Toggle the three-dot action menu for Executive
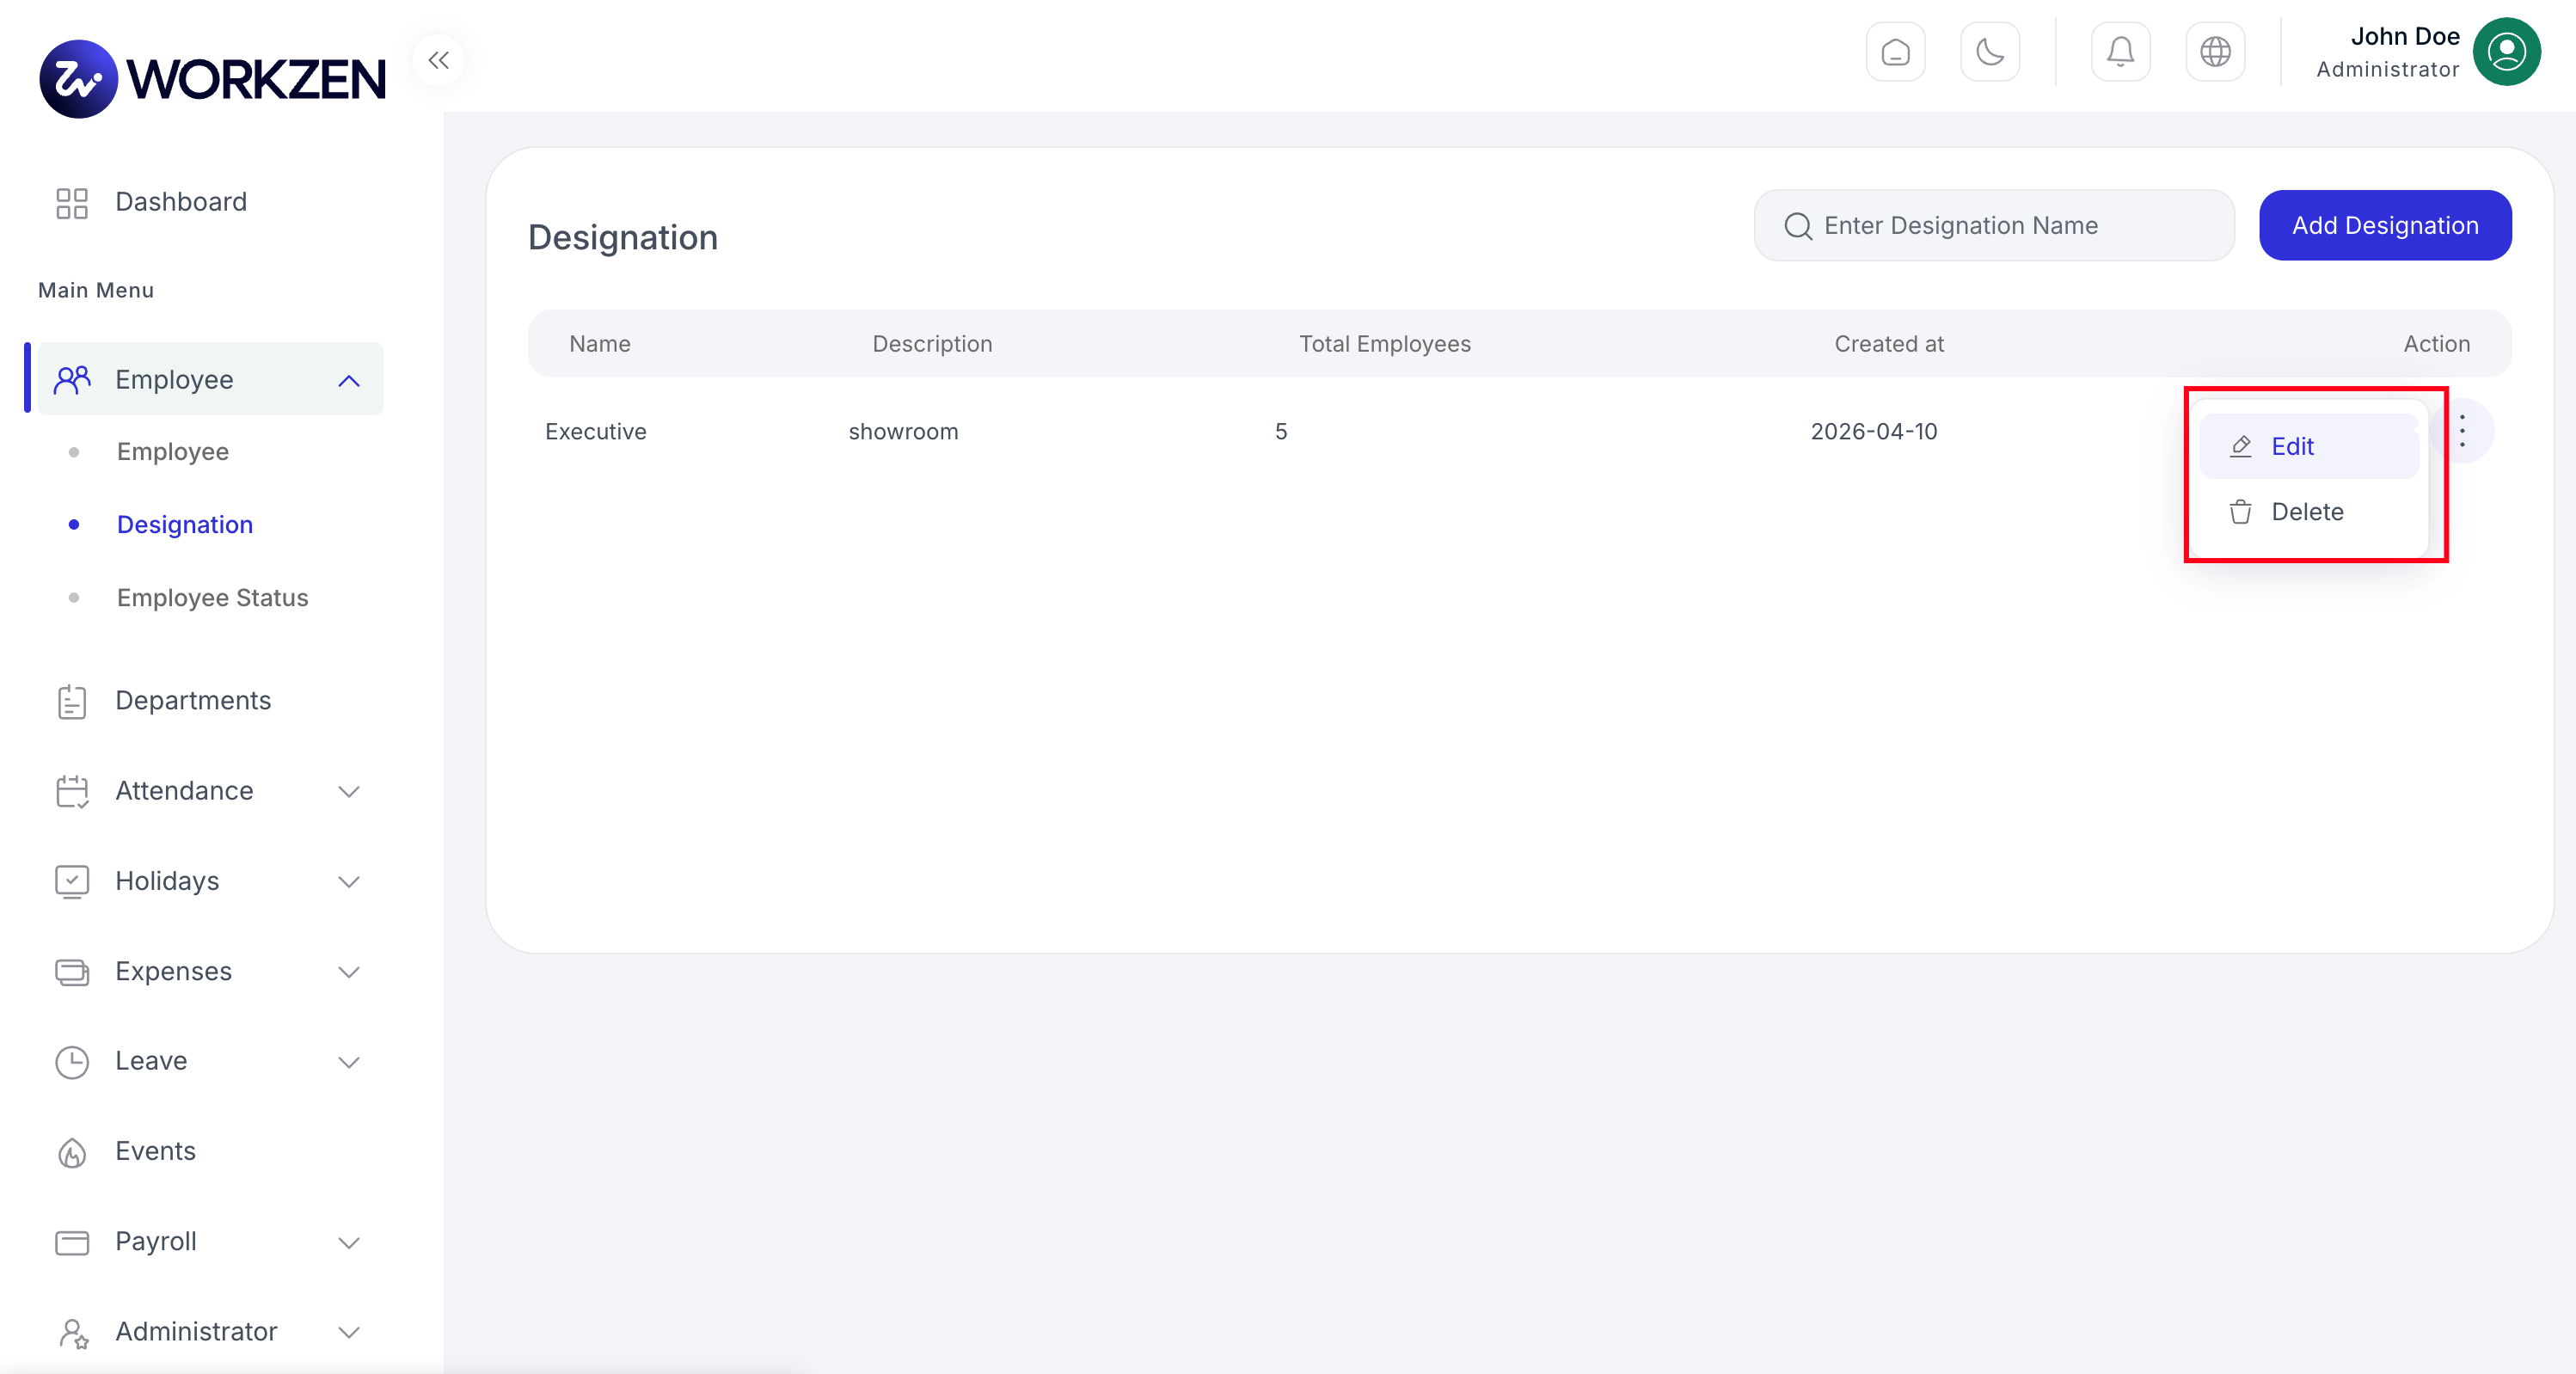2576x1374 pixels. (x=2462, y=431)
